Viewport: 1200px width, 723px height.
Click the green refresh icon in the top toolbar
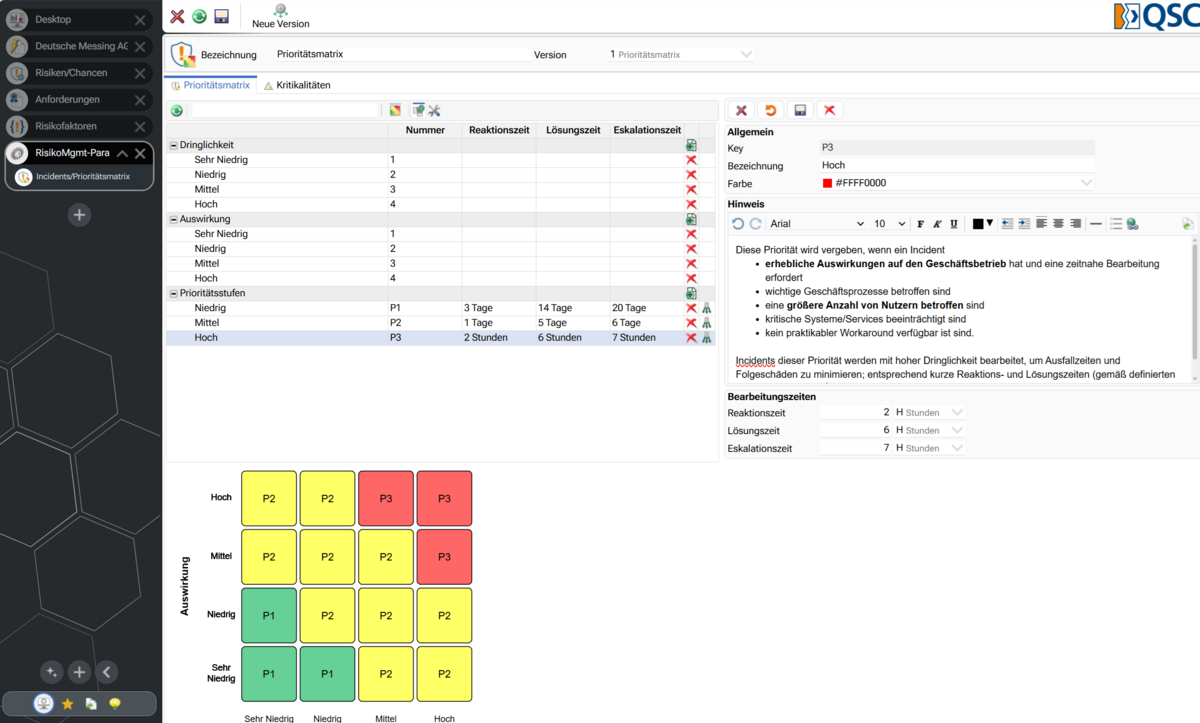click(199, 16)
